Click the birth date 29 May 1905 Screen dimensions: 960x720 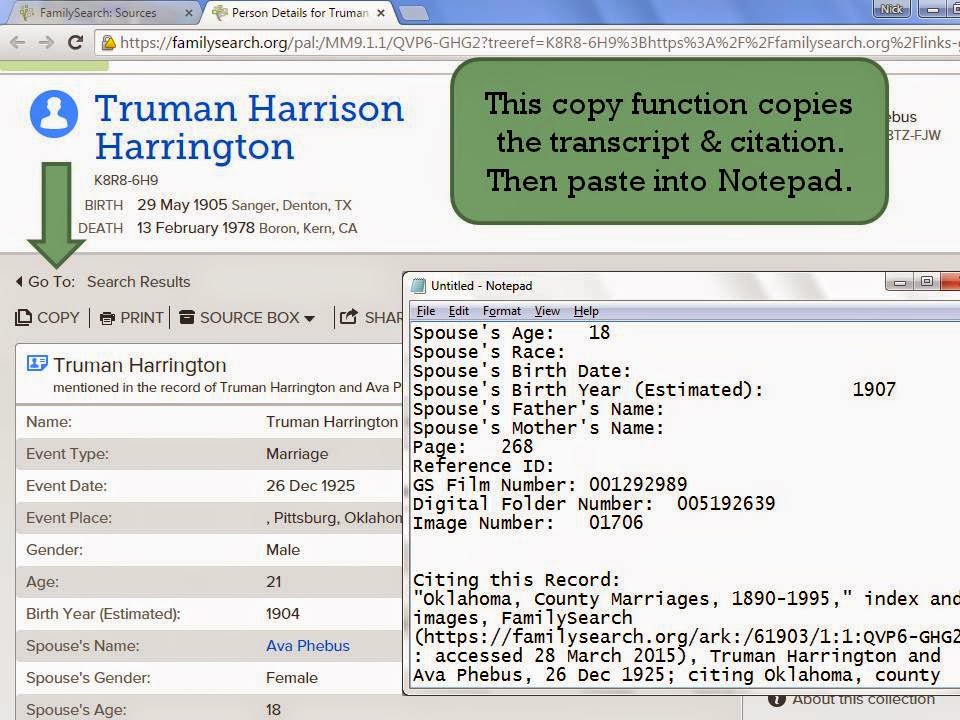pyautogui.click(x=182, y=204)
